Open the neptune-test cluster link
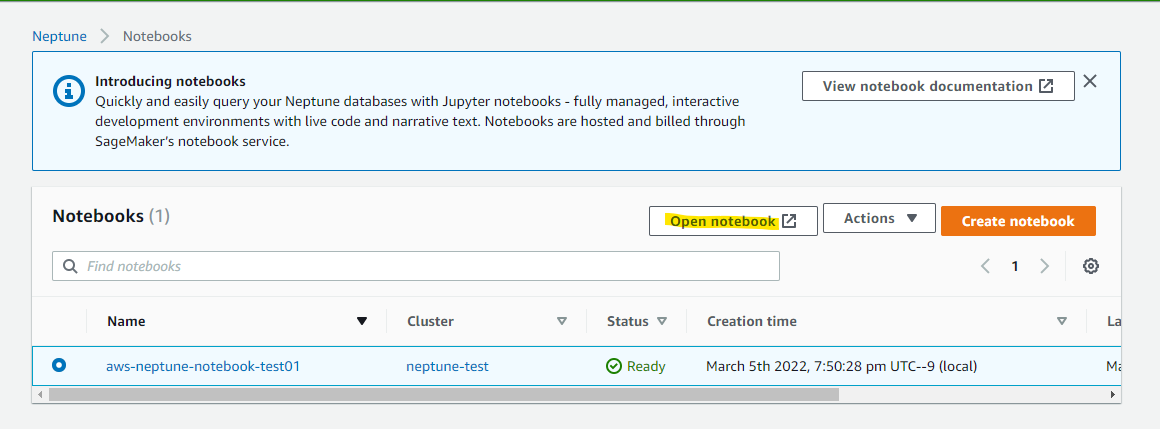This screenshot has width=1160, height=429. coord(448,366)
